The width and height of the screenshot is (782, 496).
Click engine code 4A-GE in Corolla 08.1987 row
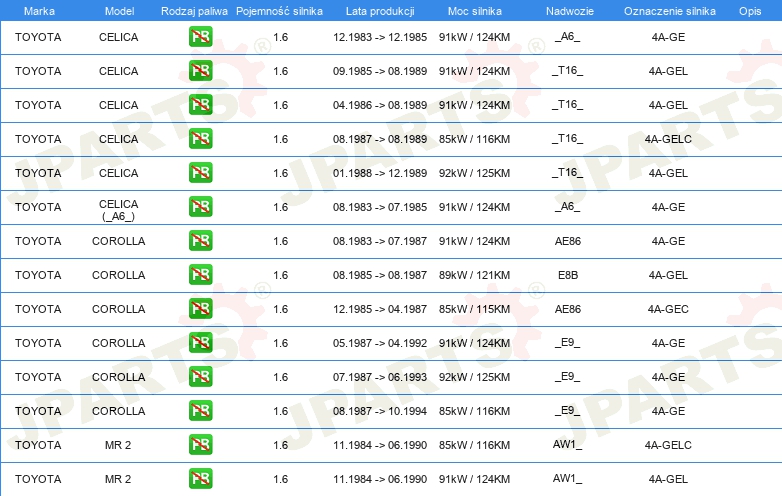(668, 411)
